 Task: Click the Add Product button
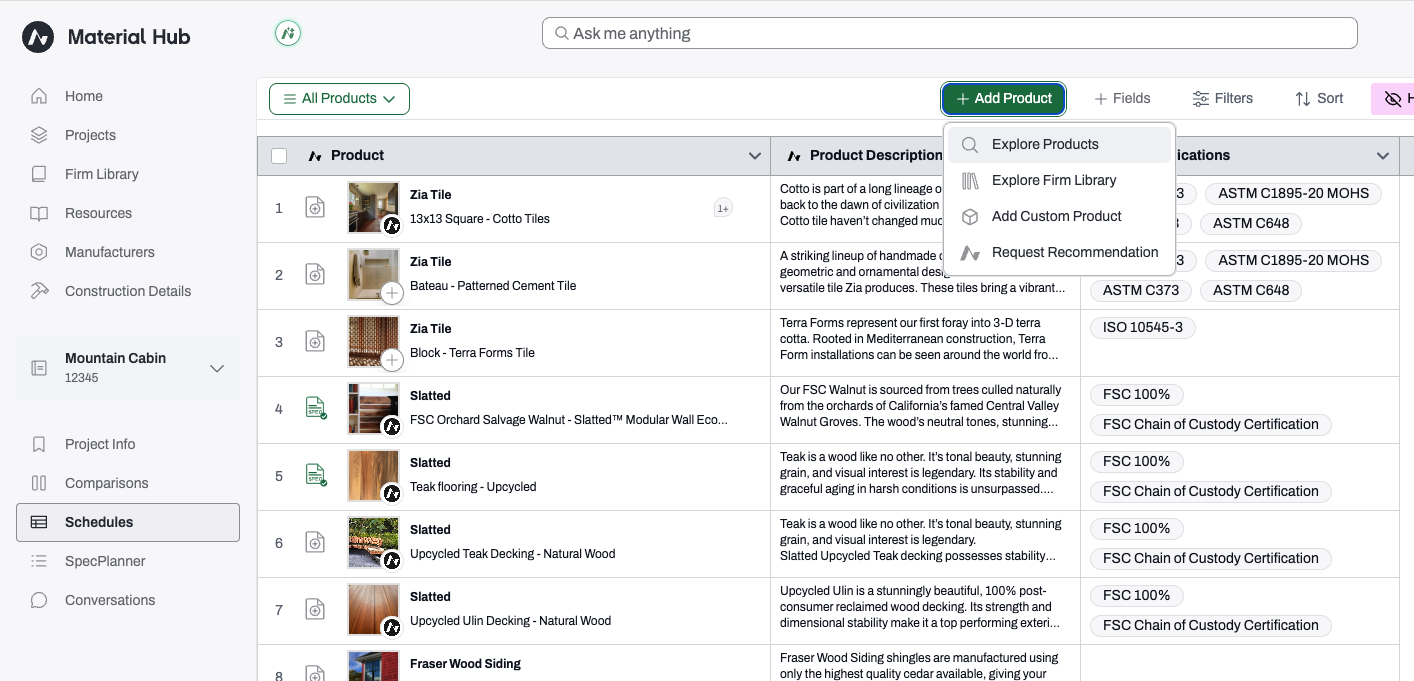pyautogui.click(x=1003, y=98)
